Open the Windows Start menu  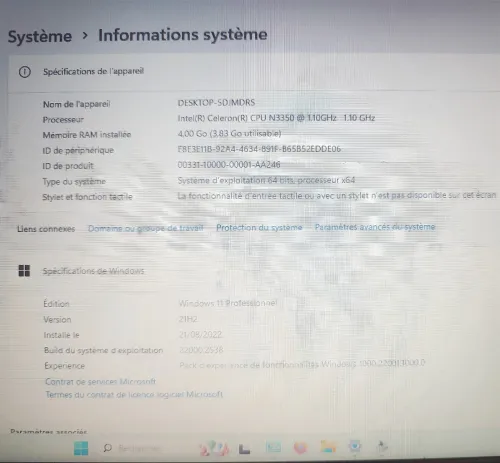(81, 448)
